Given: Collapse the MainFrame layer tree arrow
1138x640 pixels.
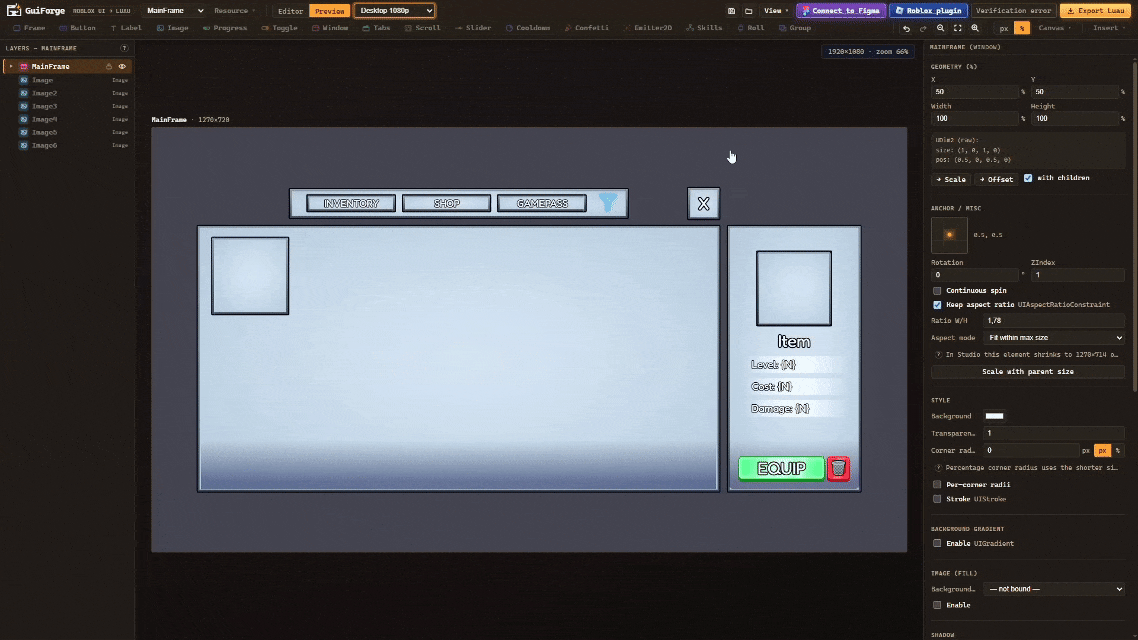Looking at the screenshot, I should 11,66.
